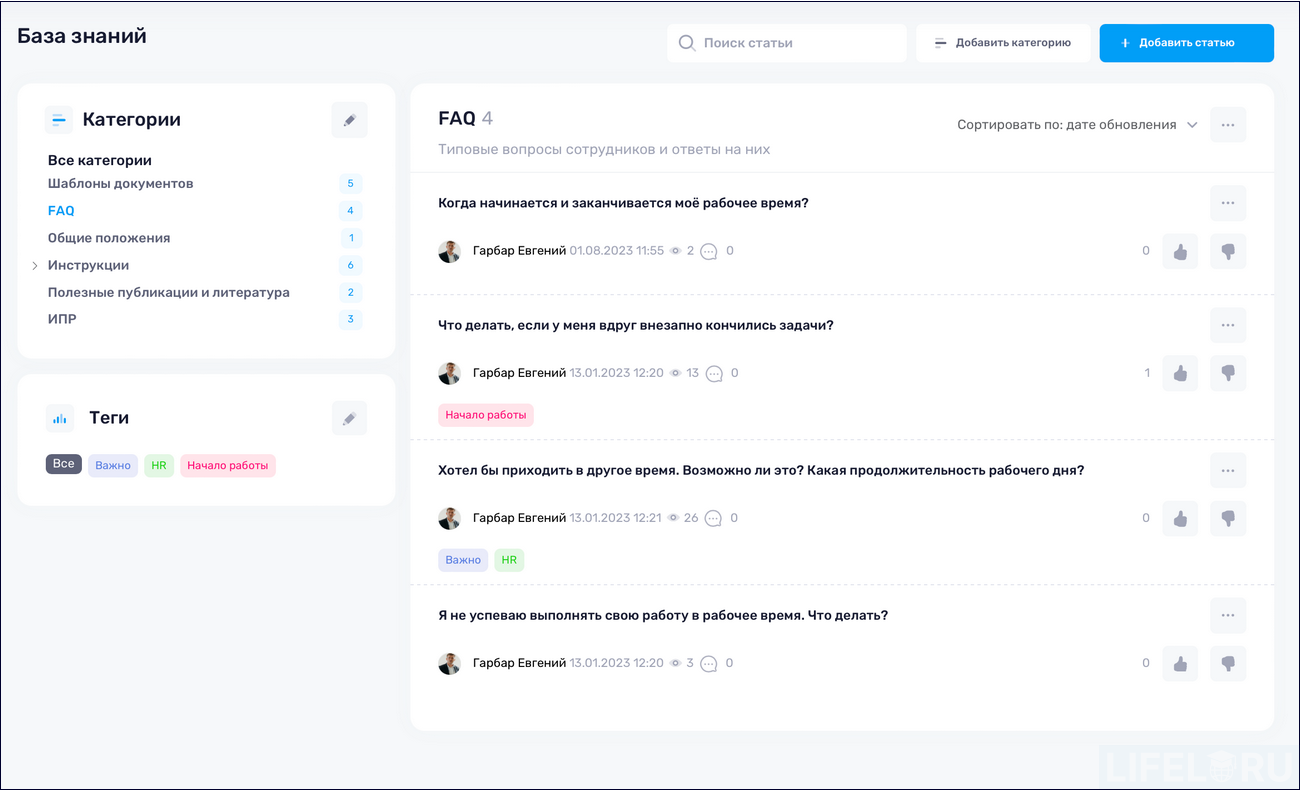
Task: Select the Все tag filter
Action: tap(63, 464)
